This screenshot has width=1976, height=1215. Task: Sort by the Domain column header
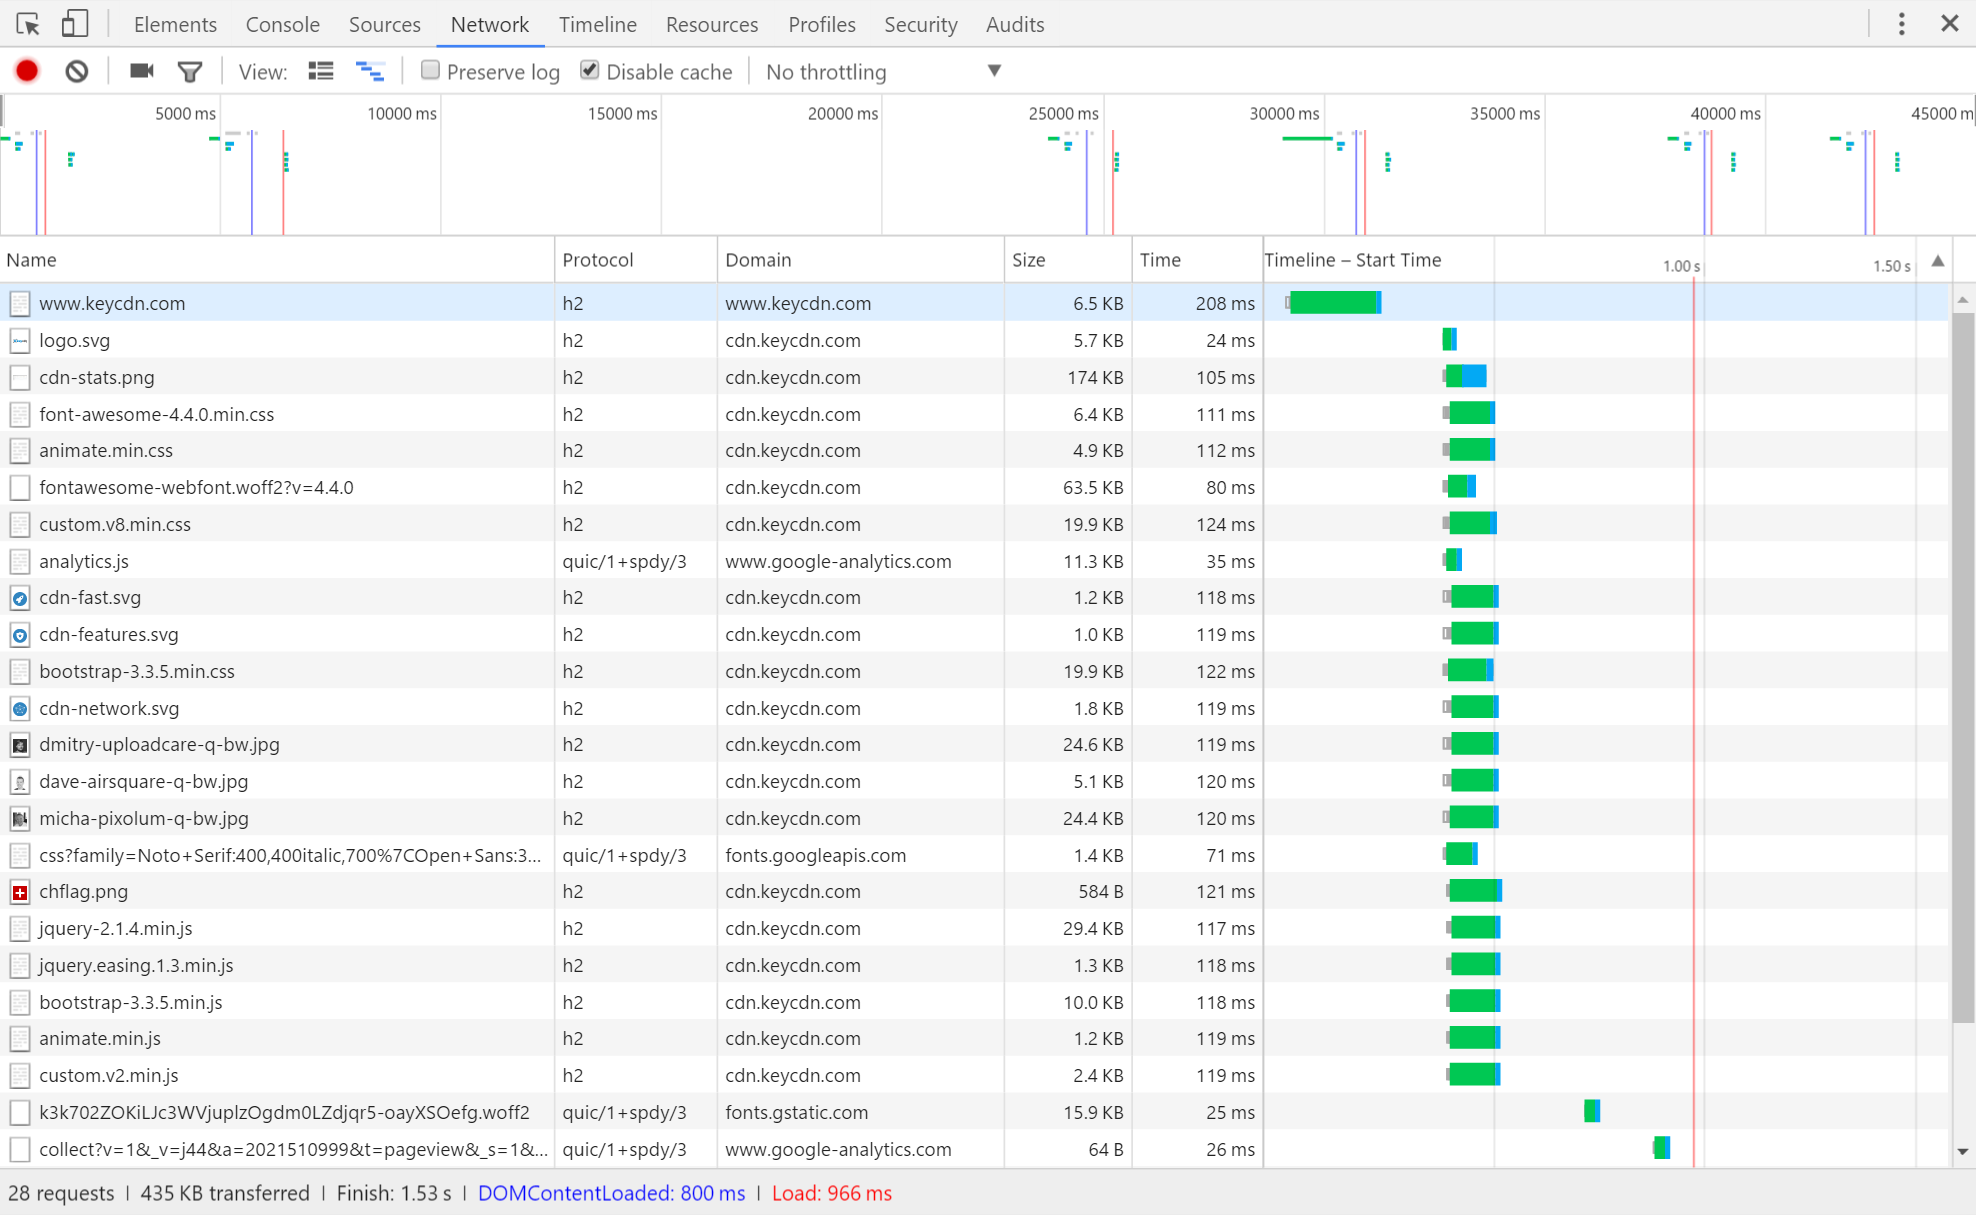(x=861, y=260)
